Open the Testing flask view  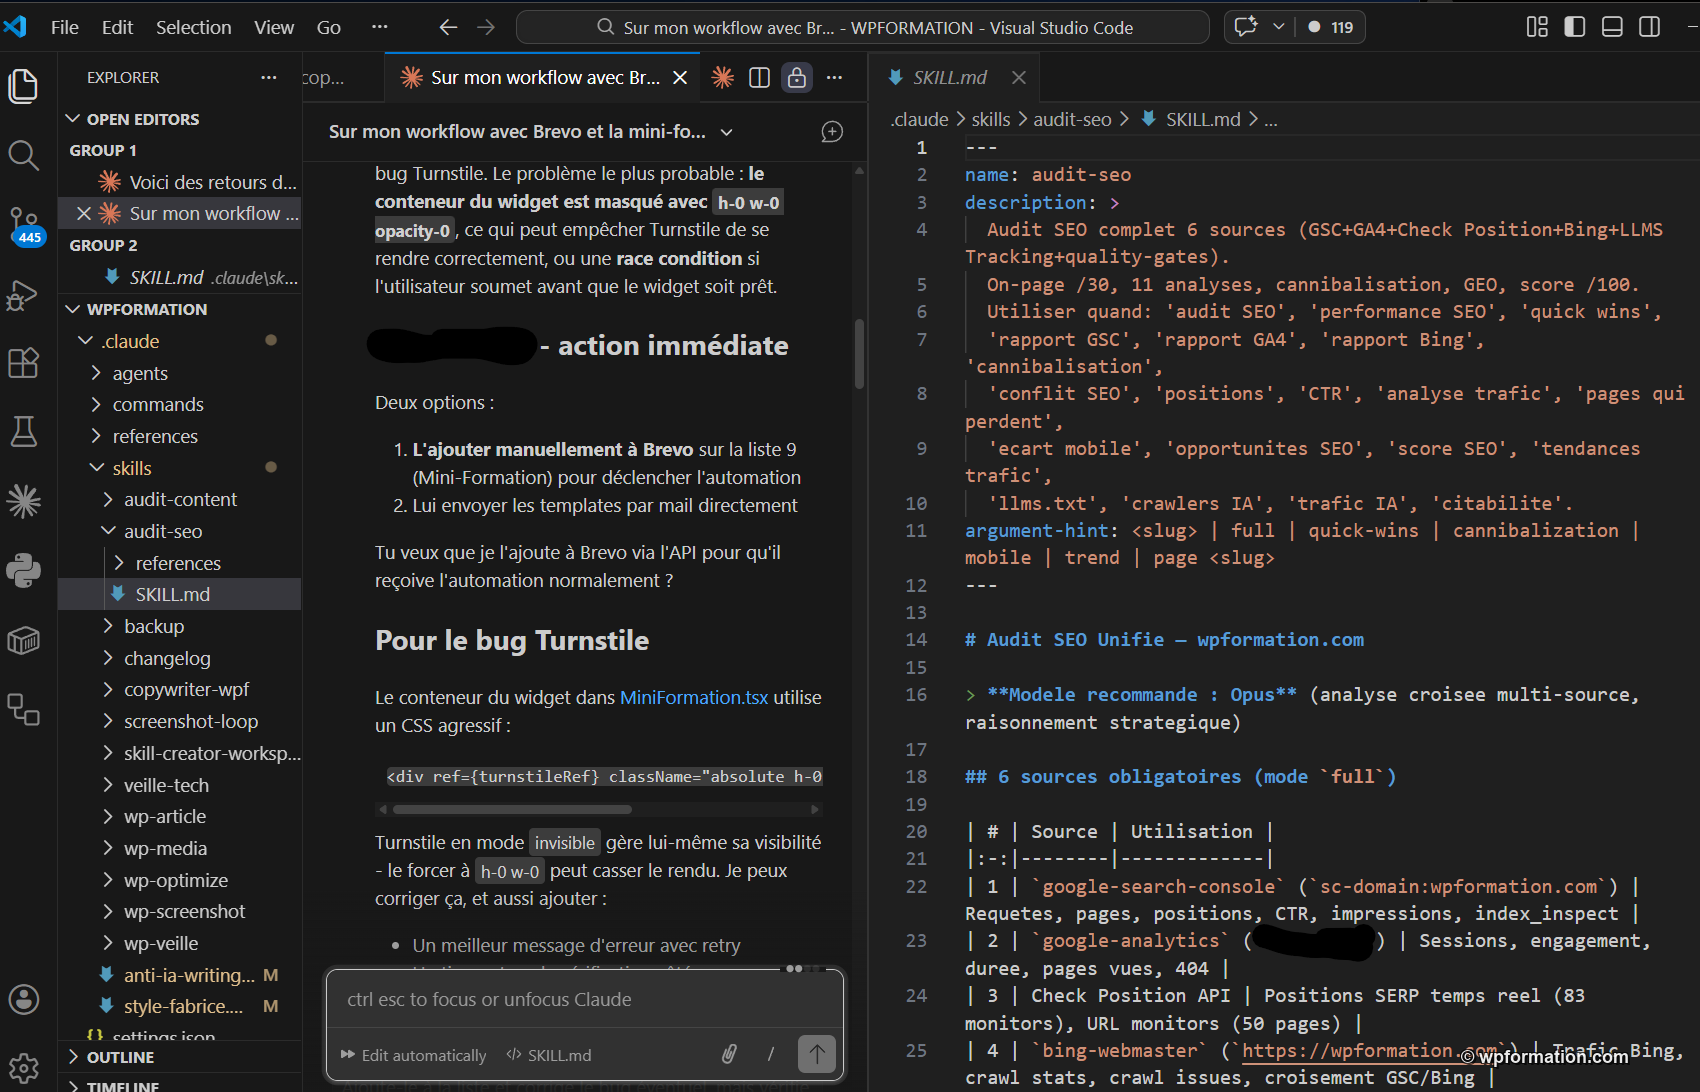24,431
